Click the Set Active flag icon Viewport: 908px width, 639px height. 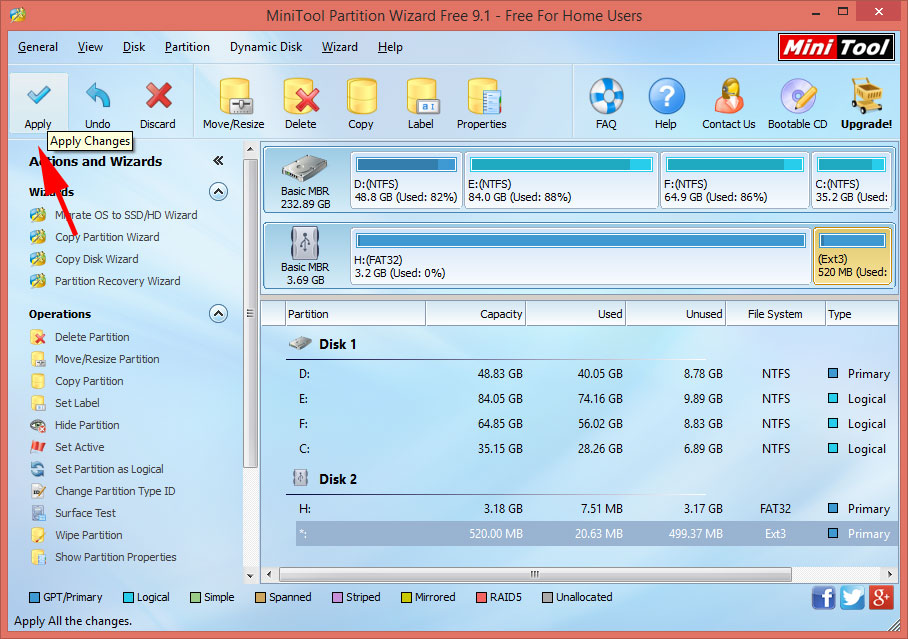point(38,447)
